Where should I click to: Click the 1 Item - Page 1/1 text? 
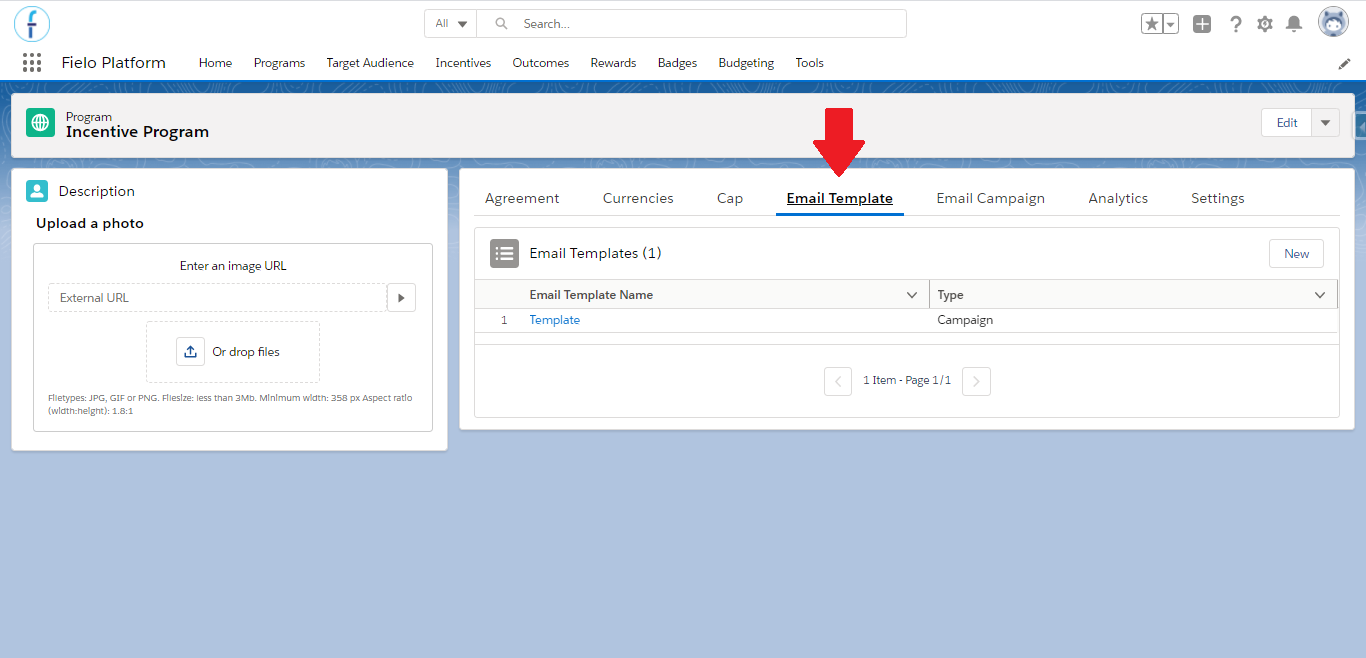pos(907,381)
